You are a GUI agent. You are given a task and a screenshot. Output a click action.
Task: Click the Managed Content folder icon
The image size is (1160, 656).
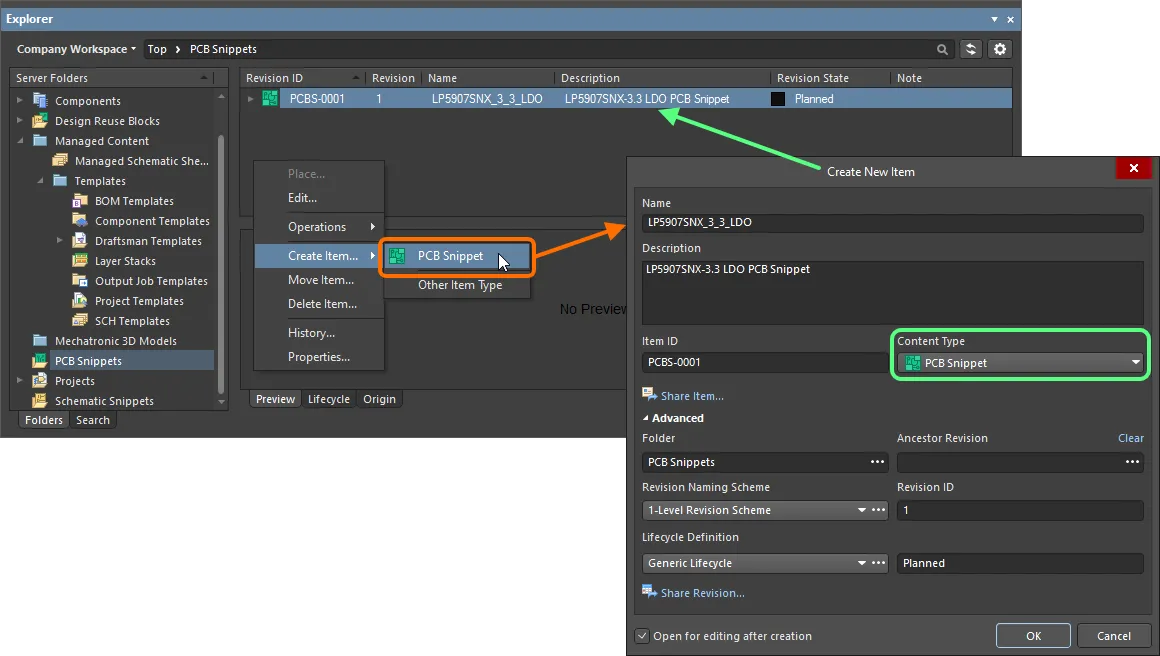click(40, 141)
